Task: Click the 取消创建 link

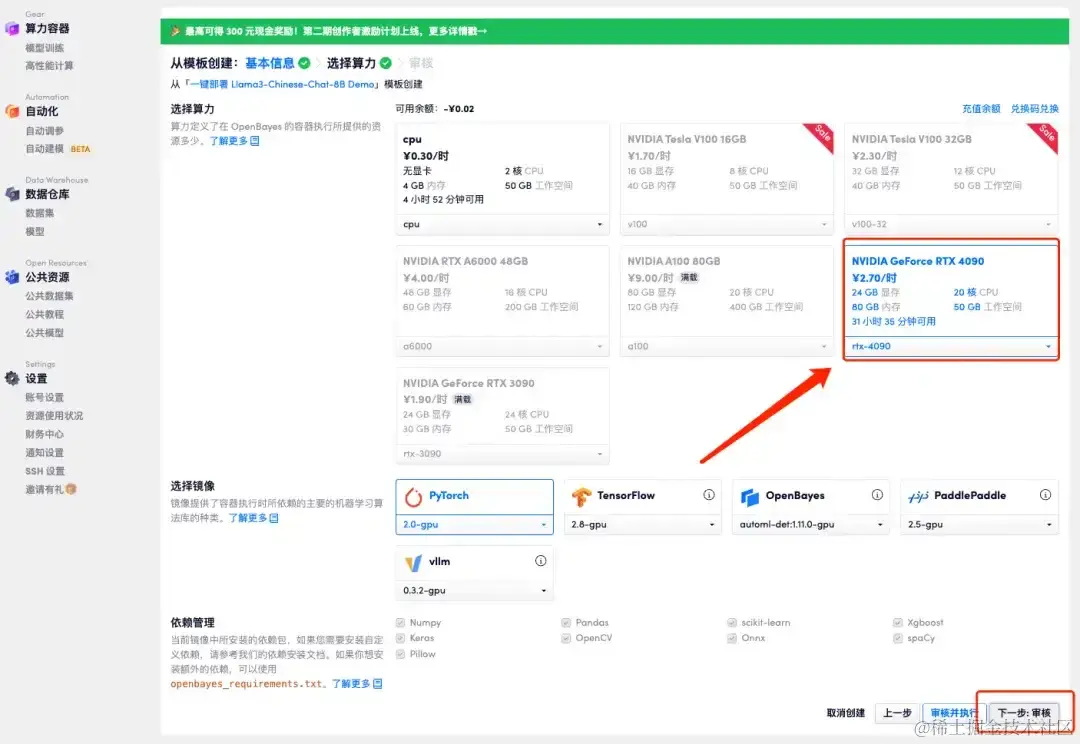Action: tap(846, 712)
